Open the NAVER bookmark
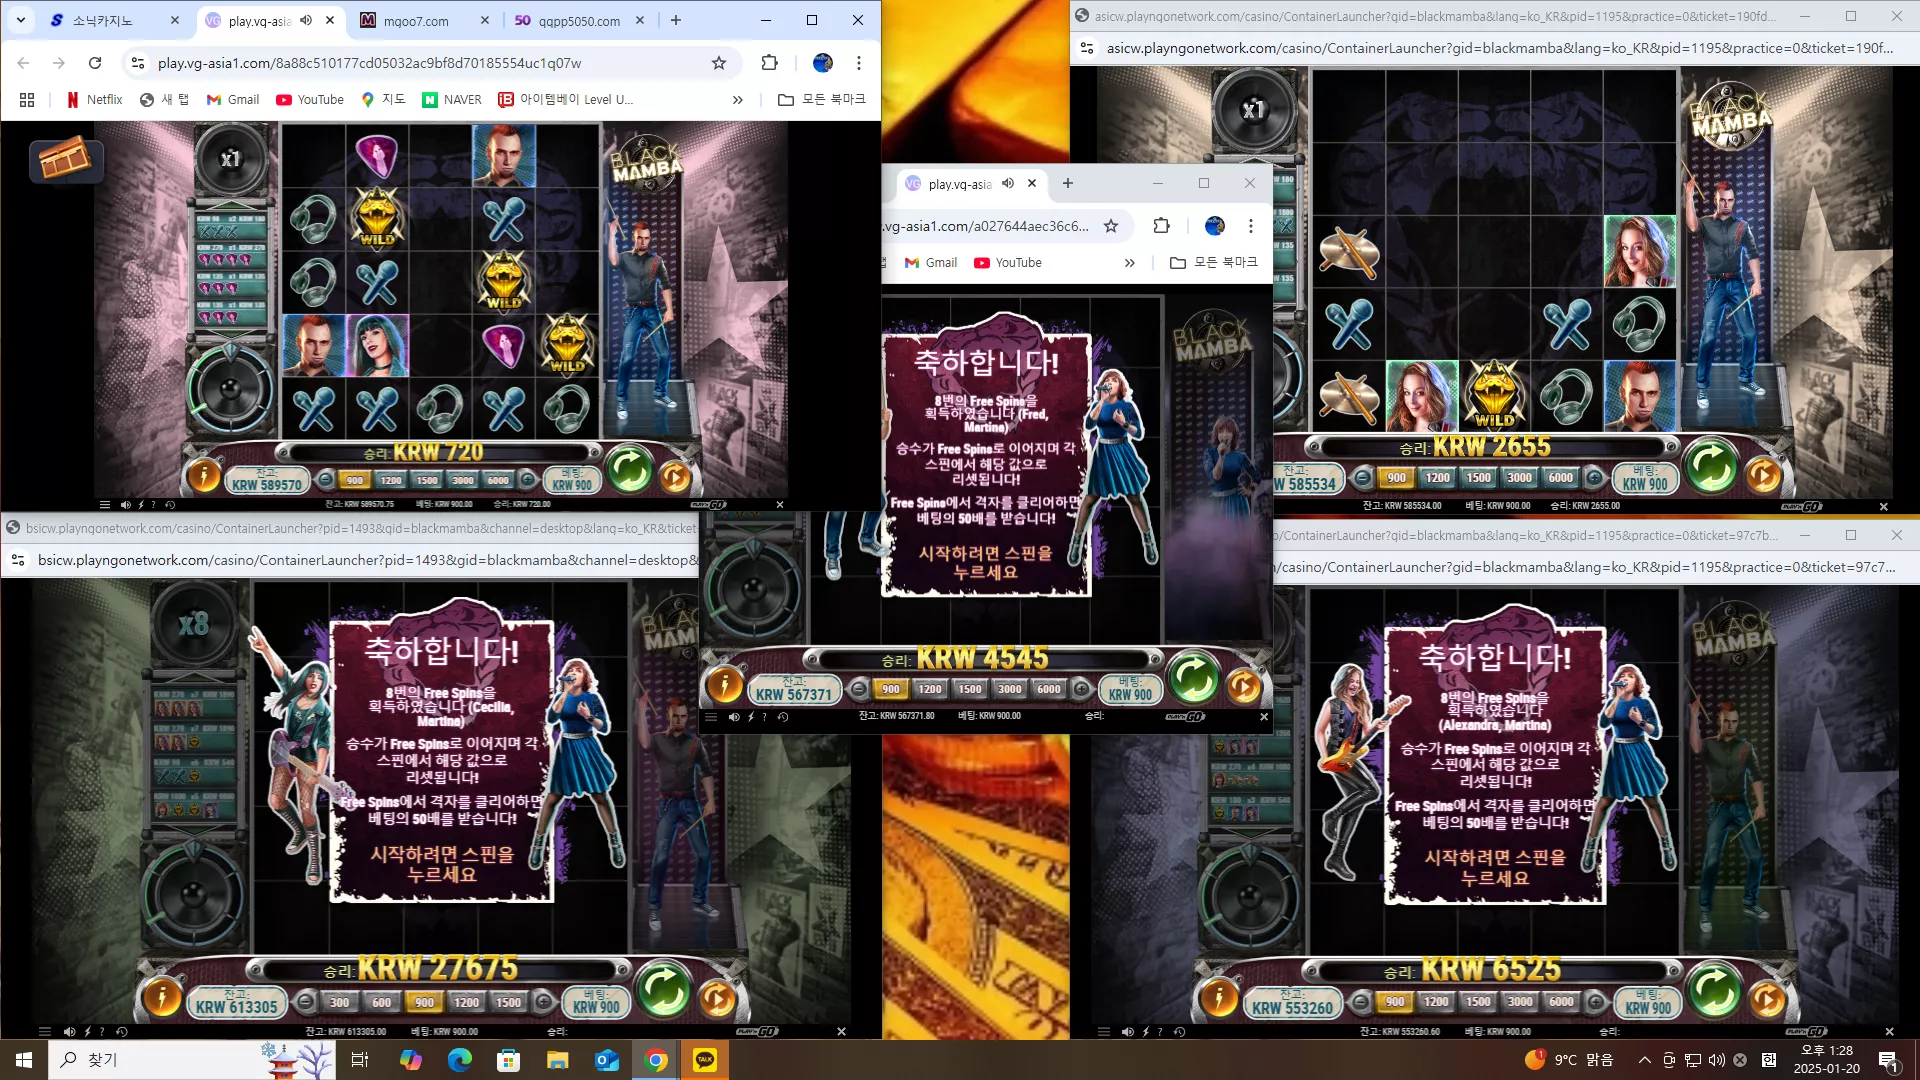 452,100
